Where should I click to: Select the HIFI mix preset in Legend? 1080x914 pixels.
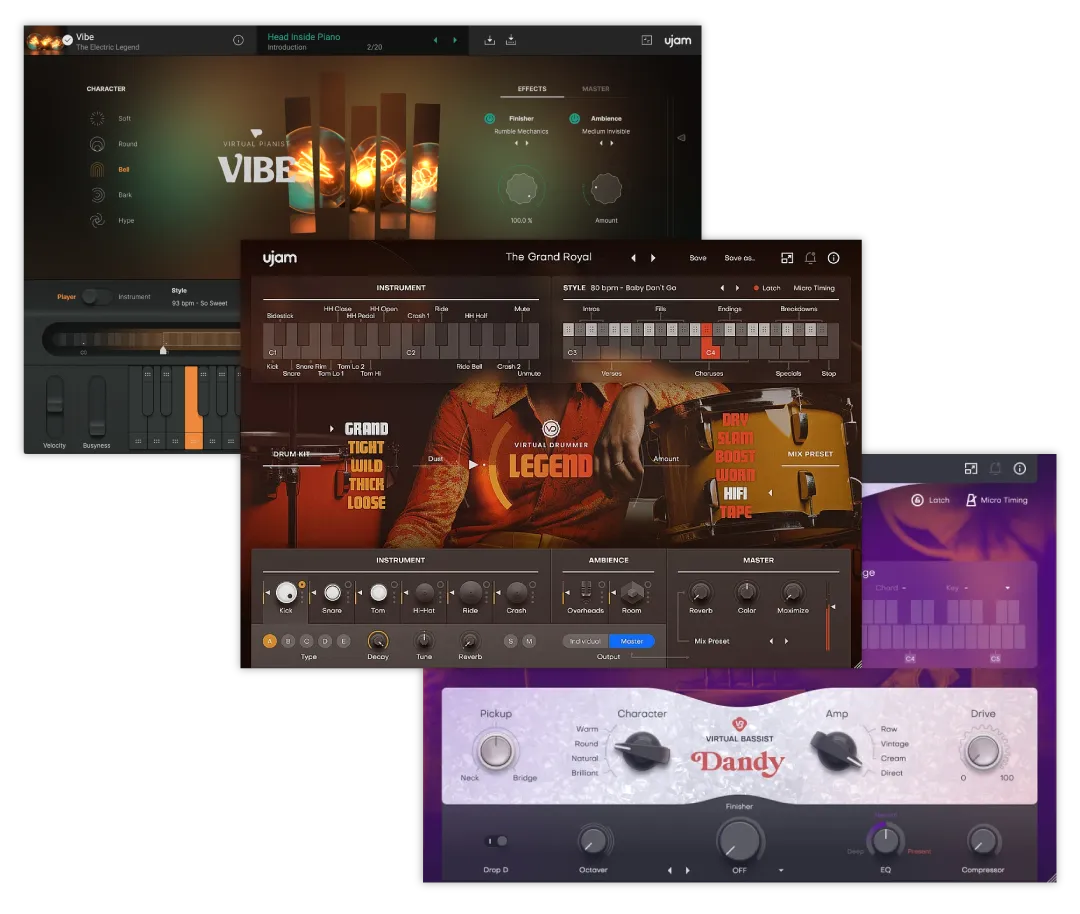coord(735,494)
